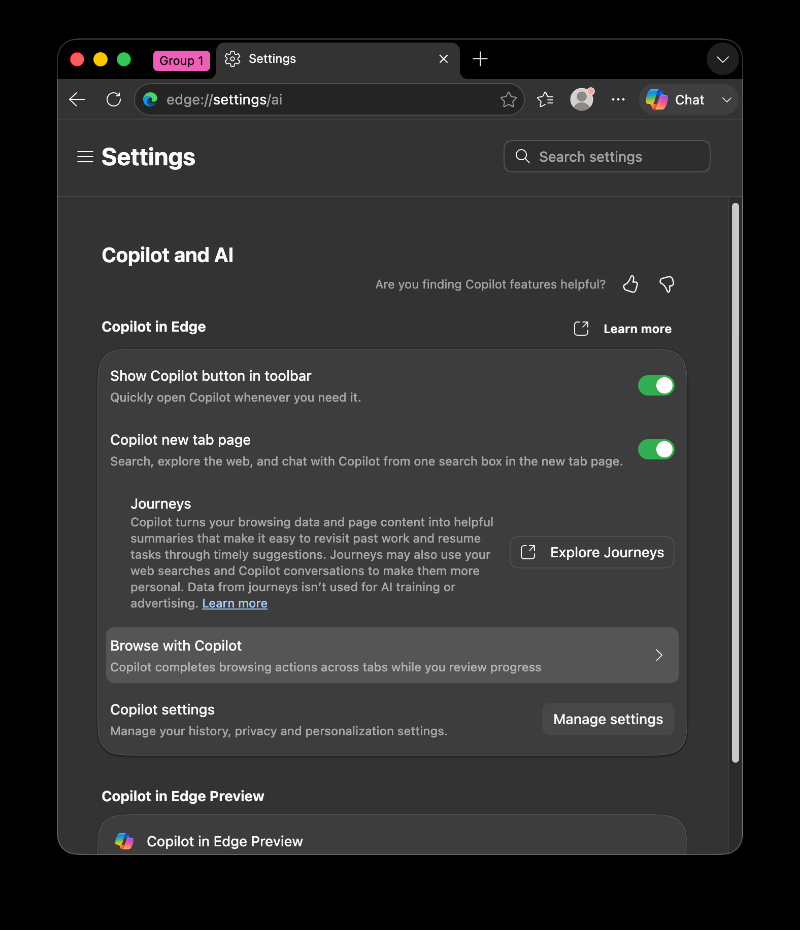Open the profile avatar menu

click(x=582, y=99)
